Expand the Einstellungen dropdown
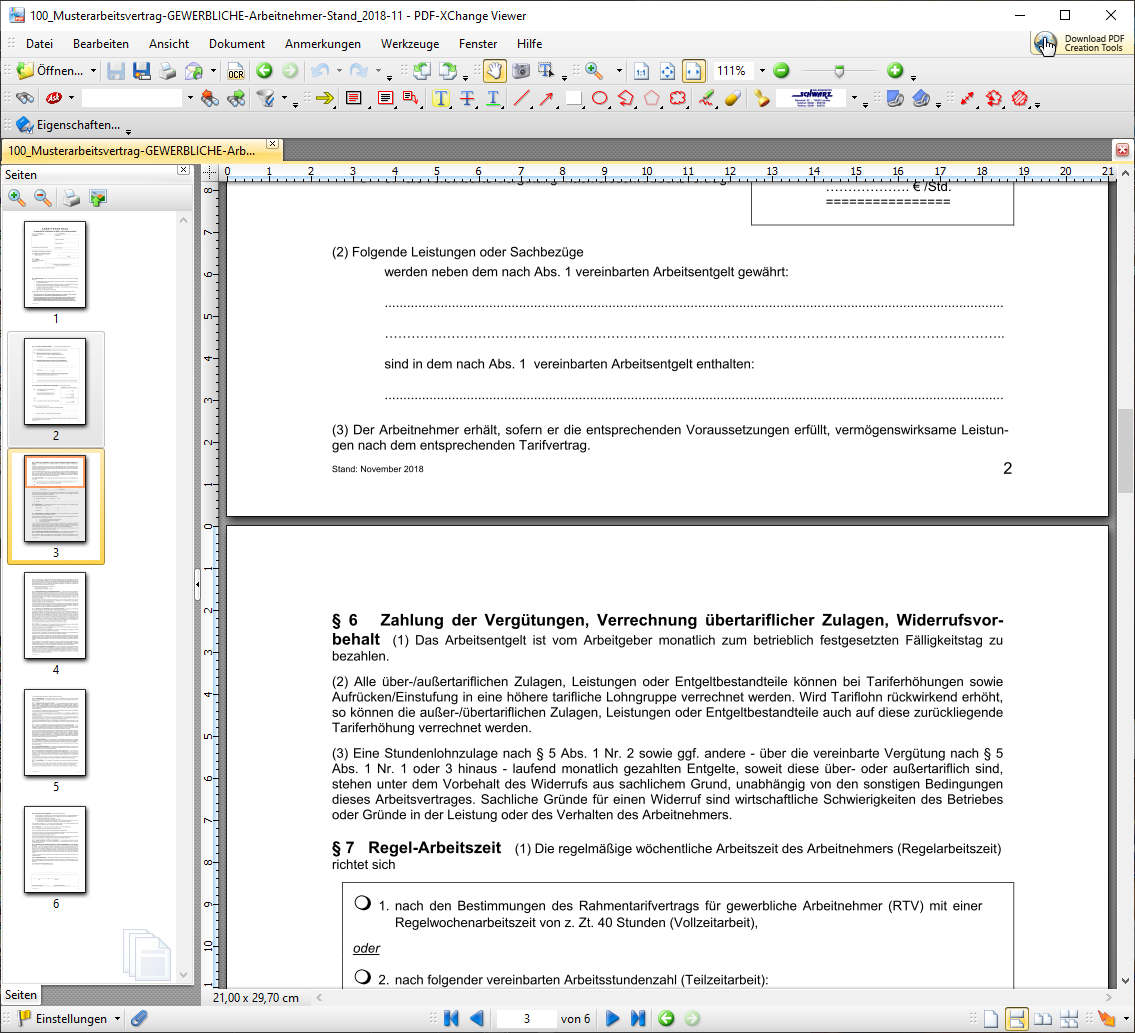Screen dimensions: 1135x1033 tap(117, 1019)
